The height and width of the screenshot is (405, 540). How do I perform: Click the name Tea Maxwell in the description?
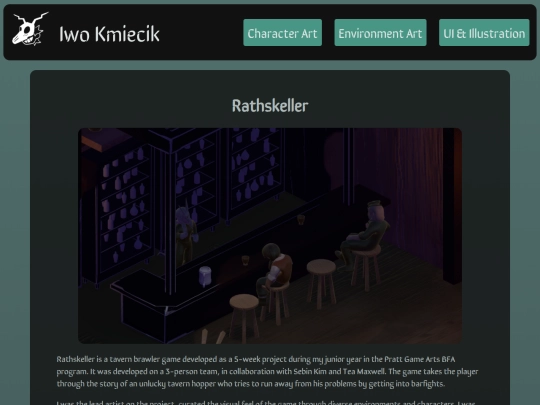point(364,372)
